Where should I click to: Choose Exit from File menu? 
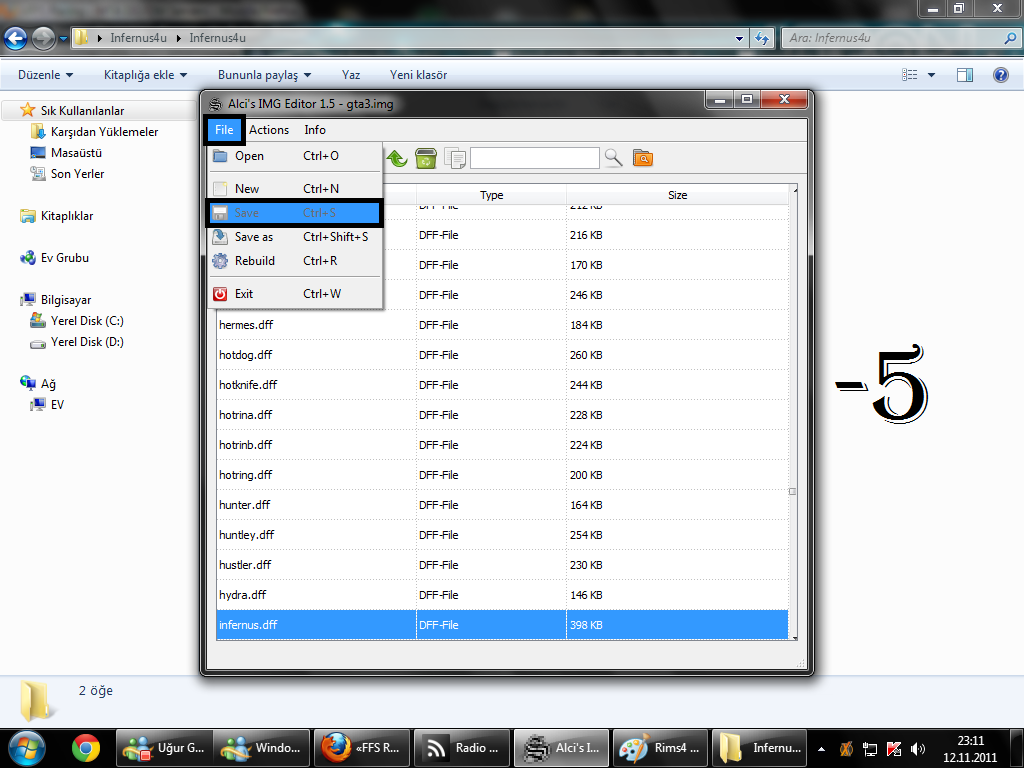click(x=295, y=294)
